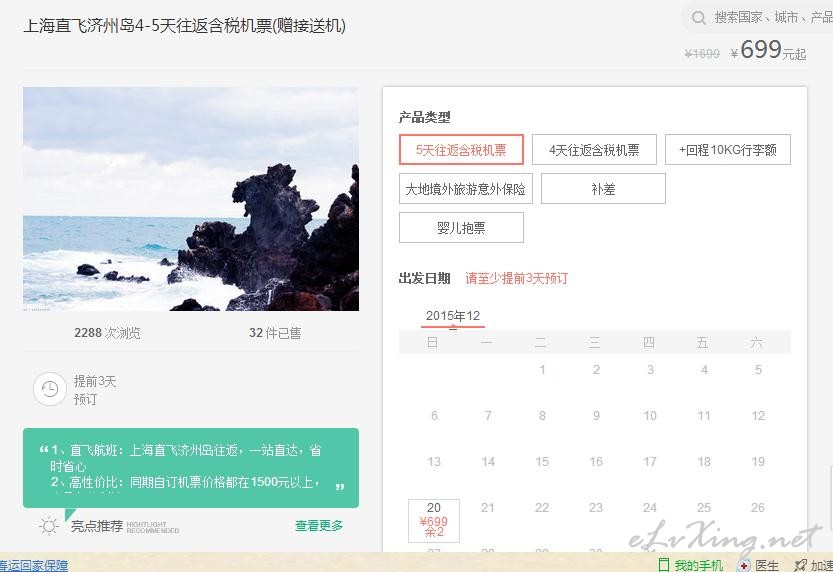Click the 加速 rocket icon in status bar
Image resolution: width=833 pixels, height=572 pixels.
[801, 565]
